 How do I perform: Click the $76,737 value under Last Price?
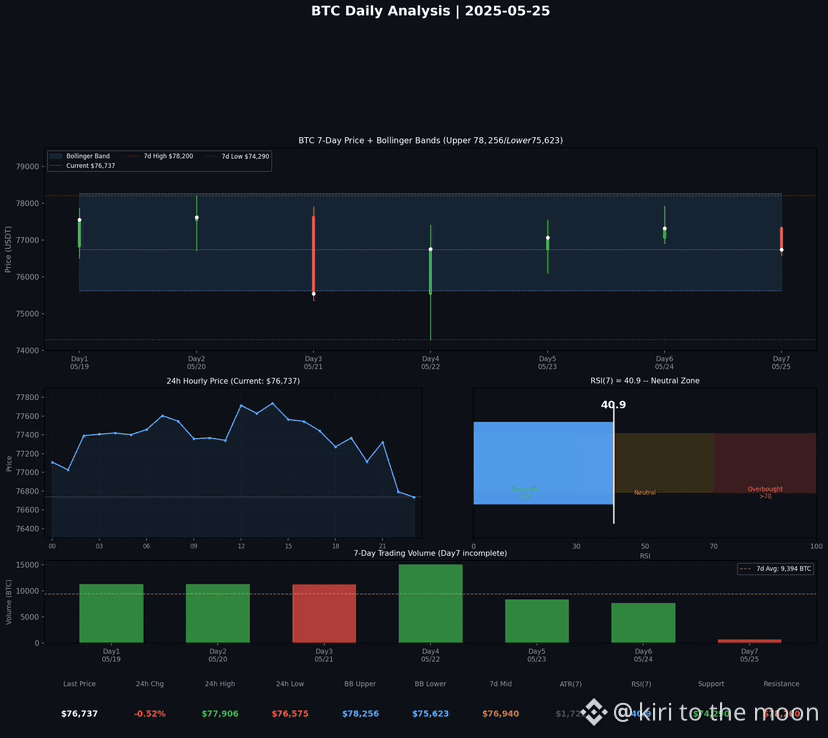[79, 714]
